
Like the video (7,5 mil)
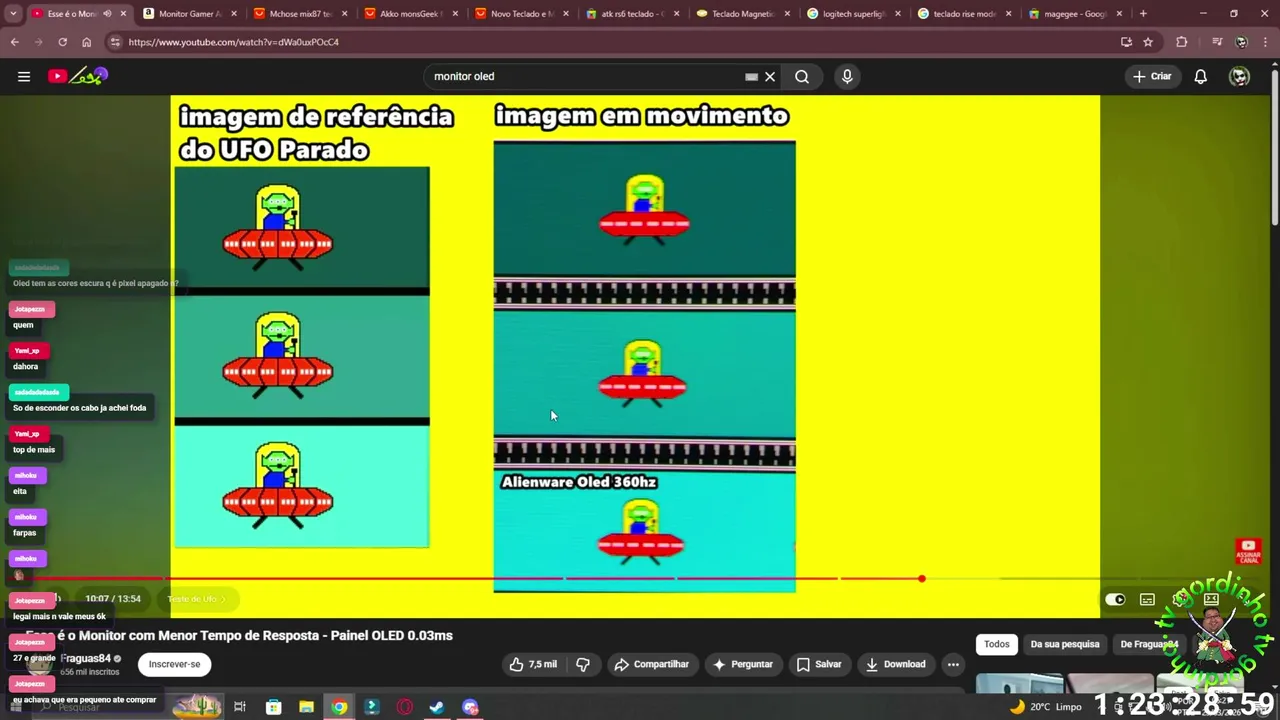pyautogui.click(x=533, y=664)
